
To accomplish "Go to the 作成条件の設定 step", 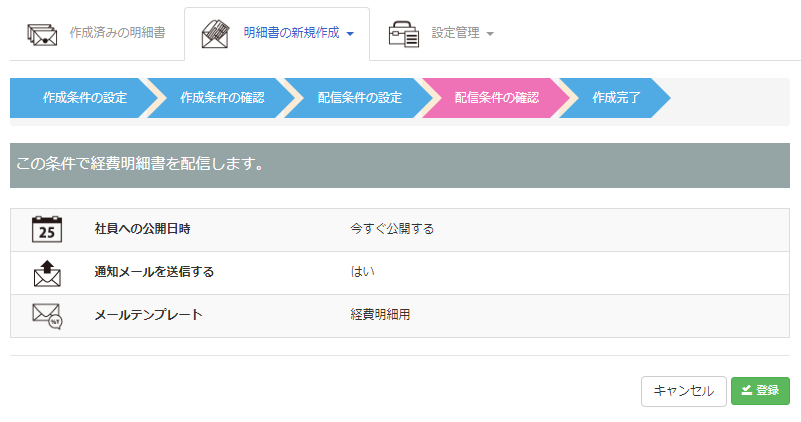I will (x=85, y=98).
